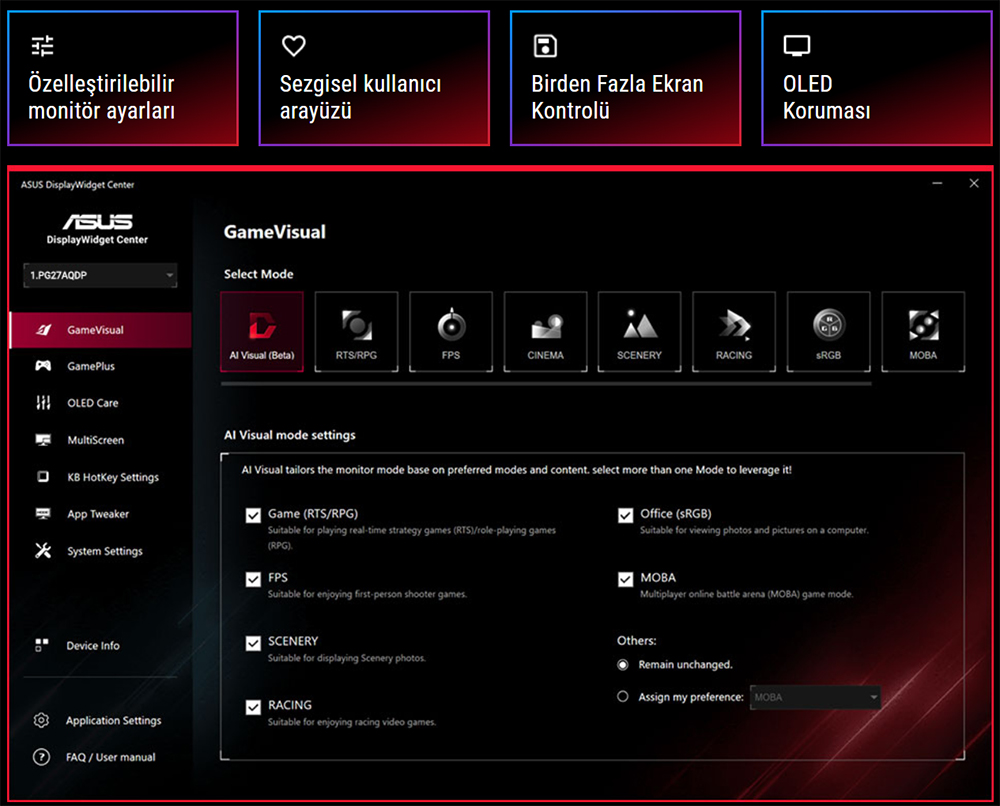Select the sRGB mode icon

pos(828,331)
